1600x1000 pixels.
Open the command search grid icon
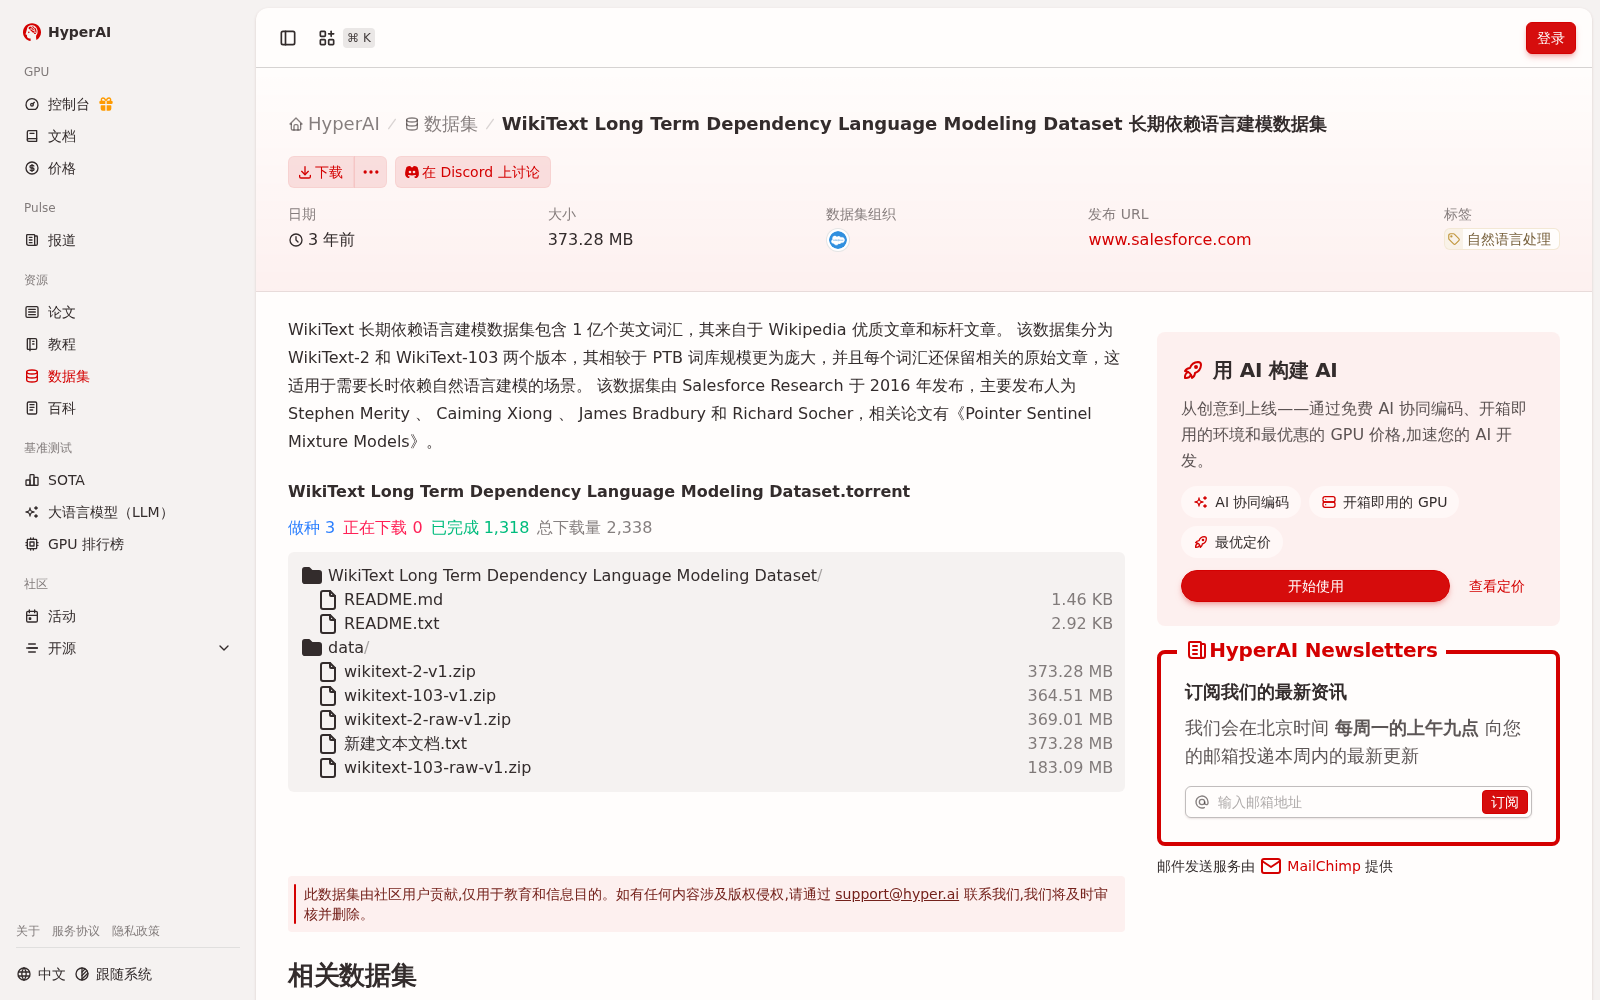coord(327,38)
